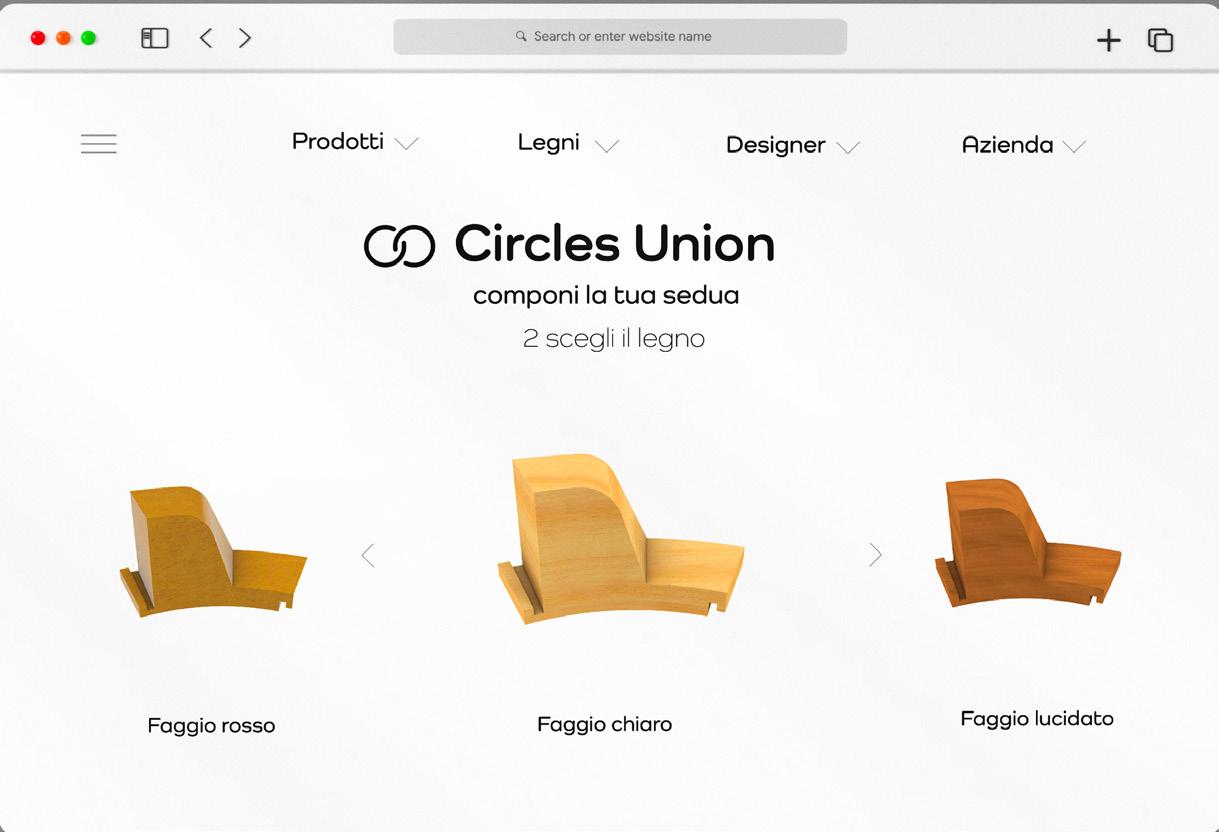The image size is (1219, 832).
Task: Toggle the browser sidebar icon
Action: click(155, 38)
